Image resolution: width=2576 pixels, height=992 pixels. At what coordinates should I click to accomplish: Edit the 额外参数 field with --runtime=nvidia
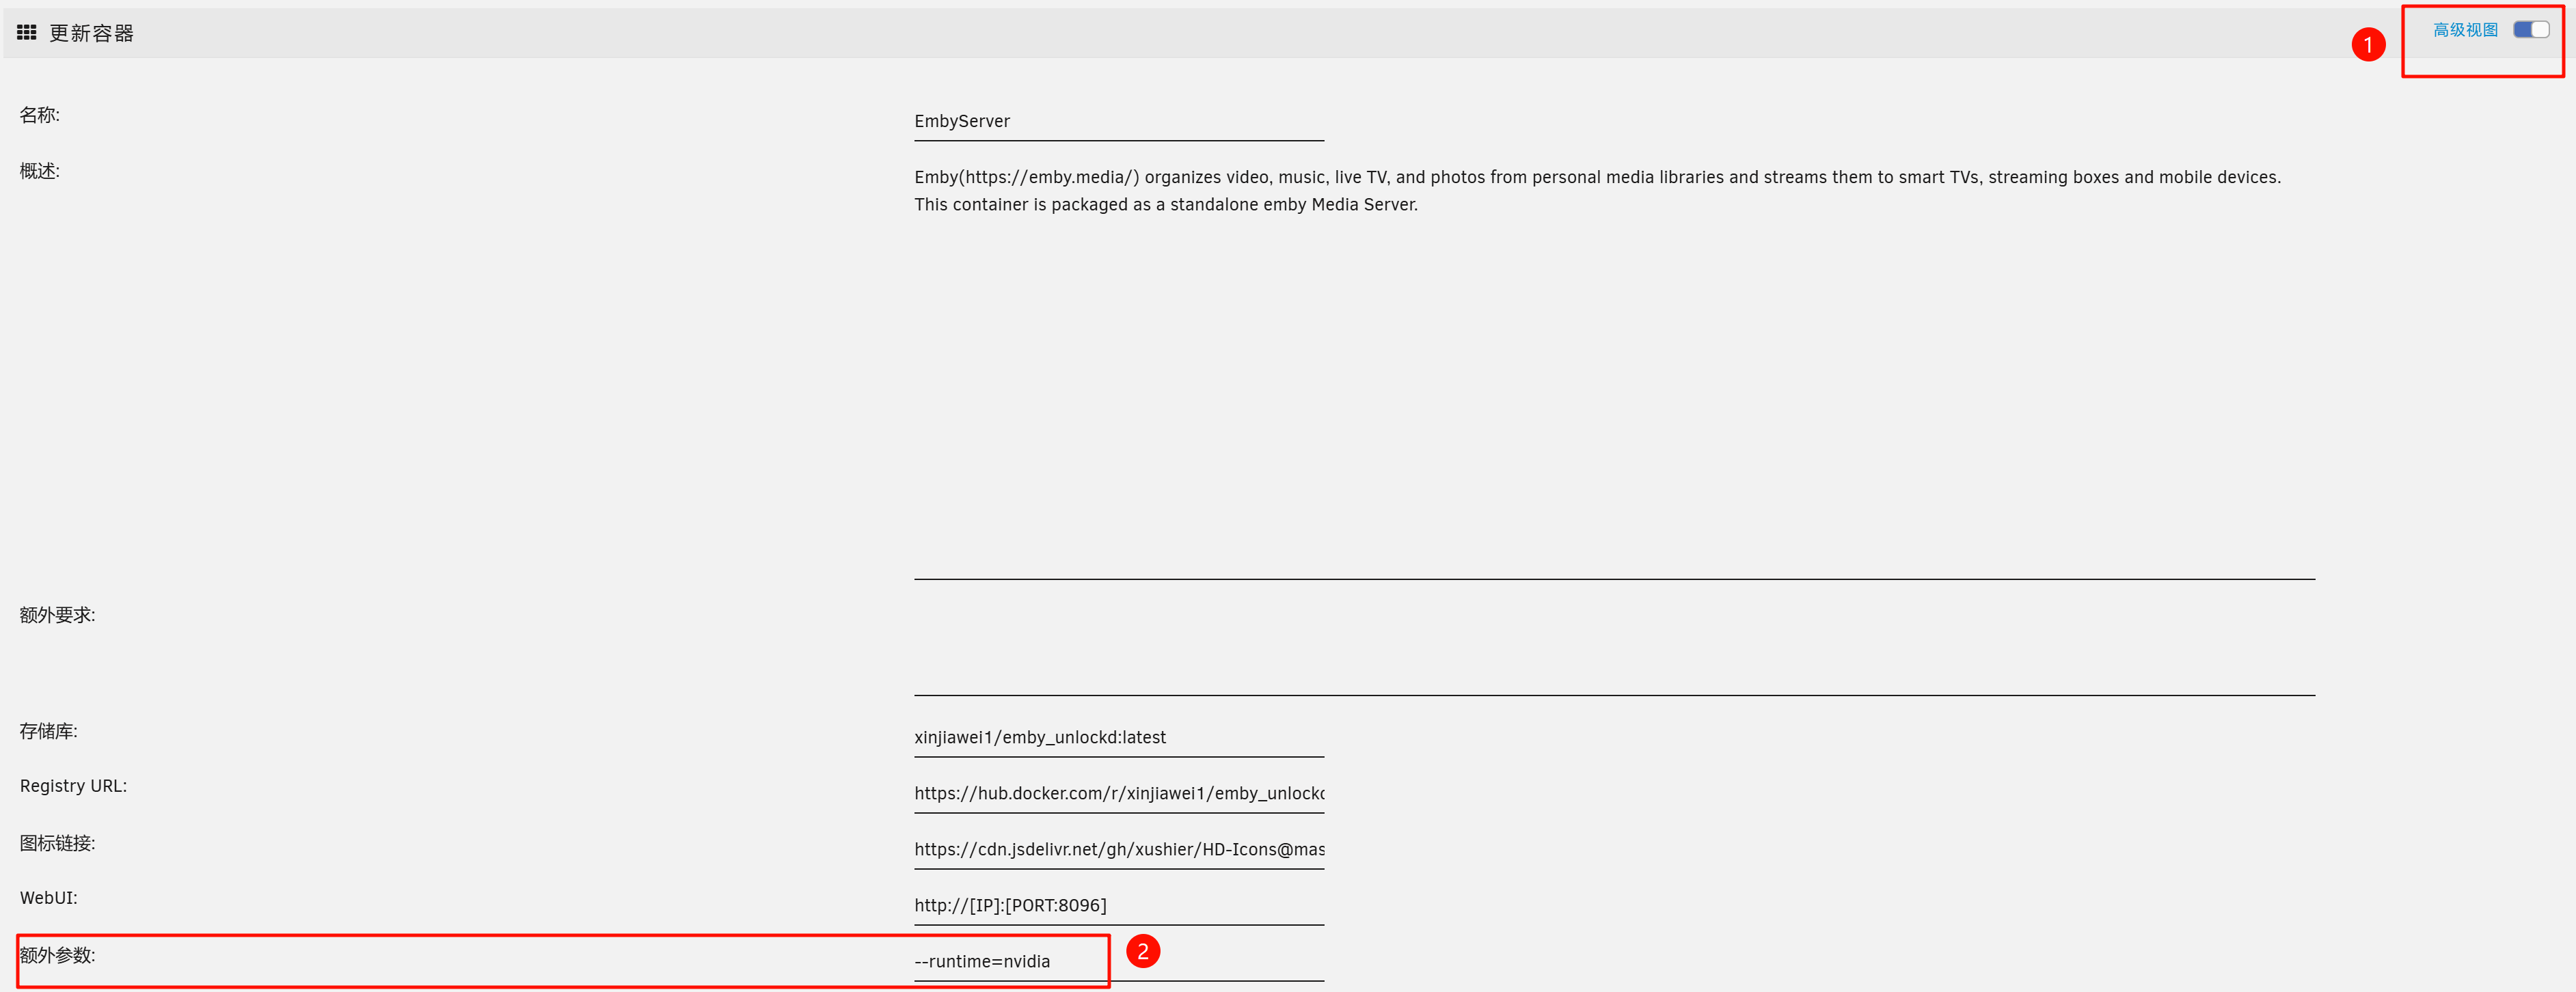coord(1118,962)
